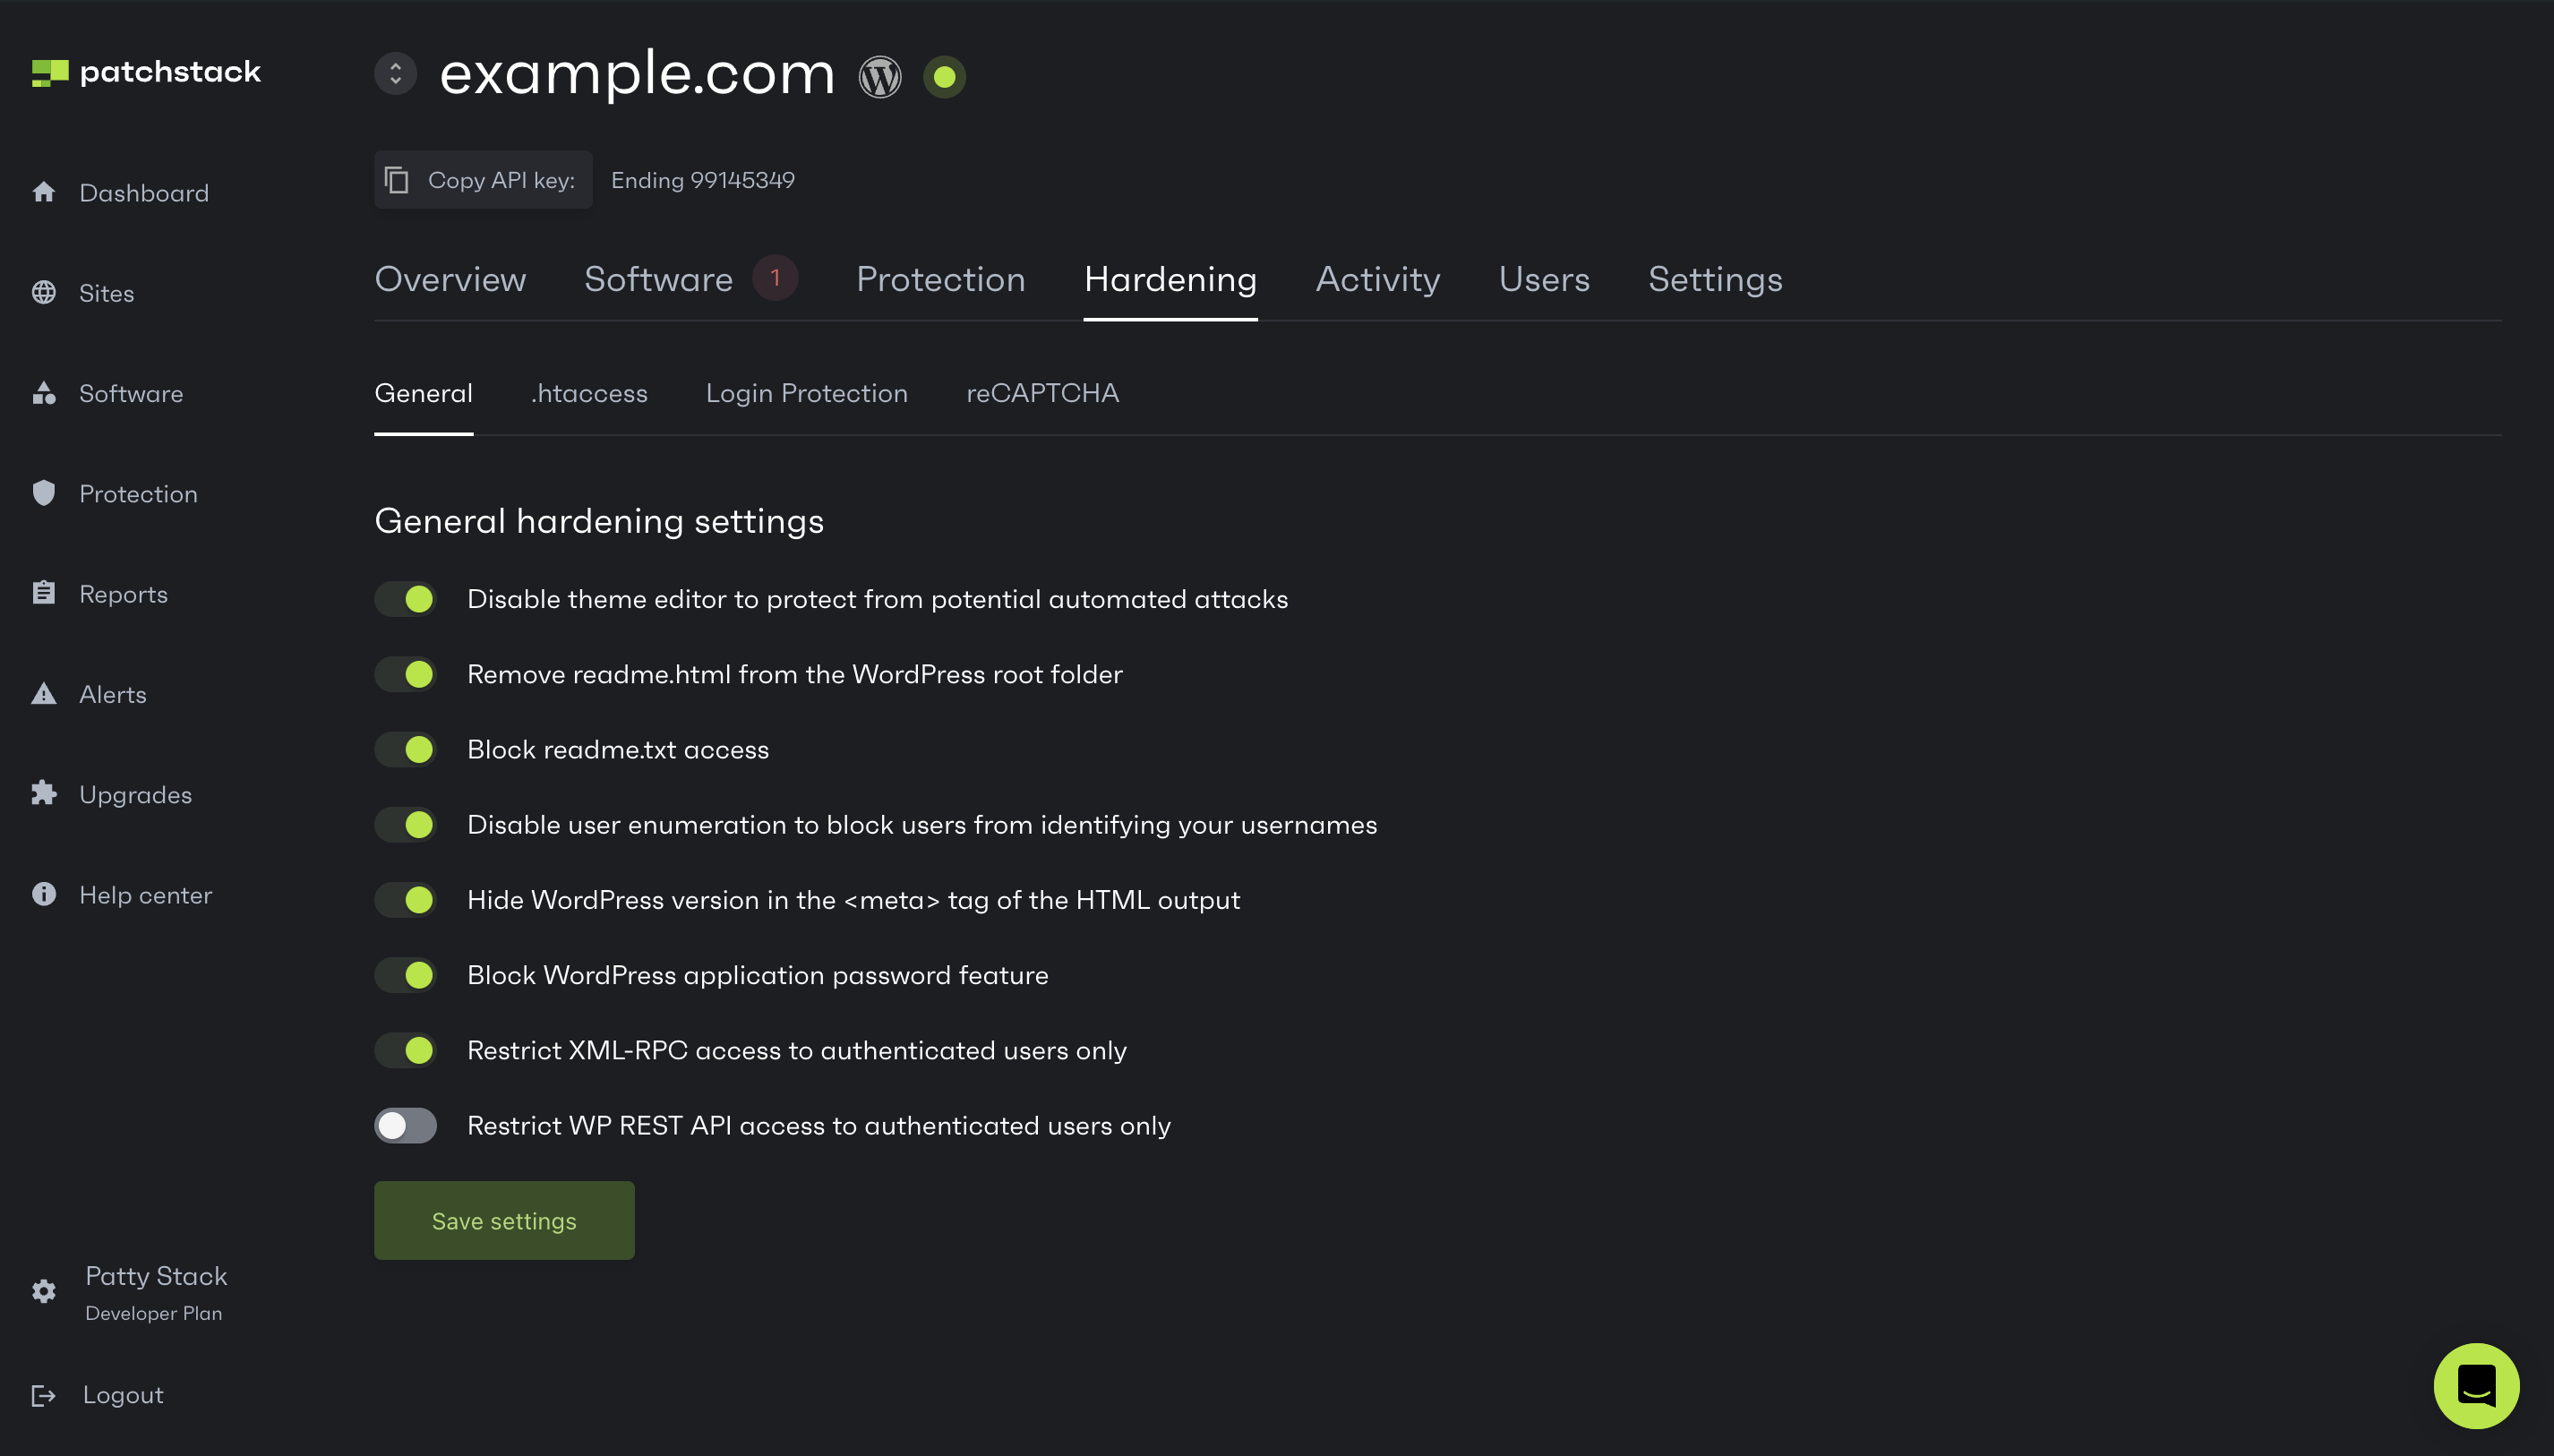The width and height of the screenshot is (2554, 1456).
Task: Click the Logout link
Action: (x=122, y=1395)
